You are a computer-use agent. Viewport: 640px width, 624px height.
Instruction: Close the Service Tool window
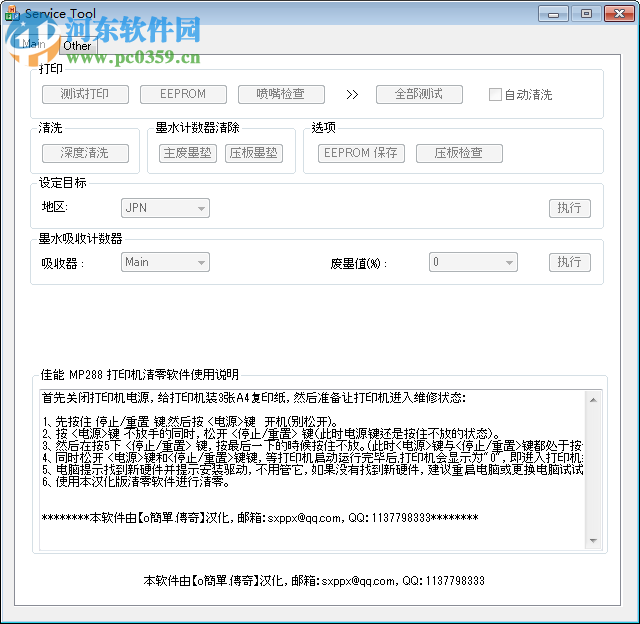coord(619,14)
